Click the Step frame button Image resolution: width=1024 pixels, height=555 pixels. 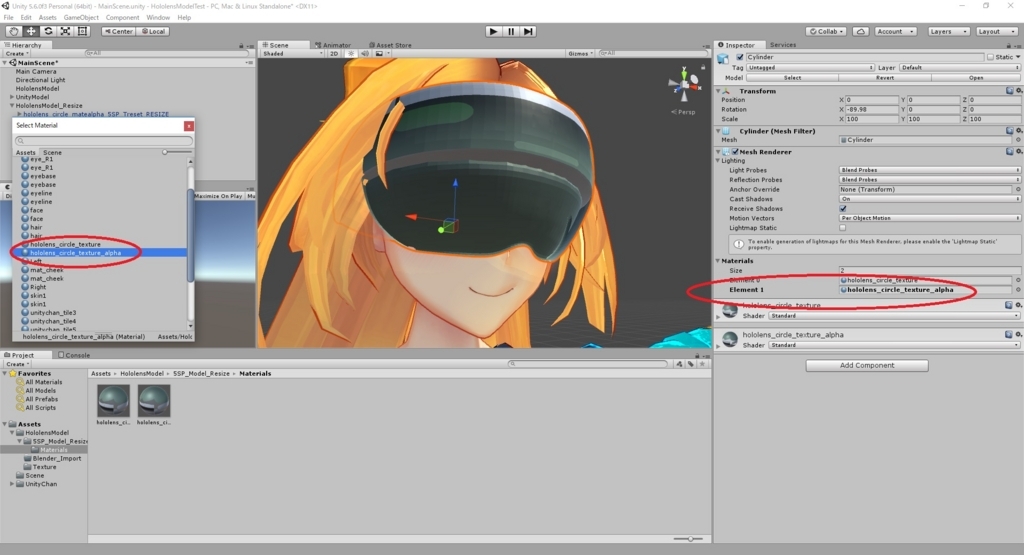click(x=528, y=31)
